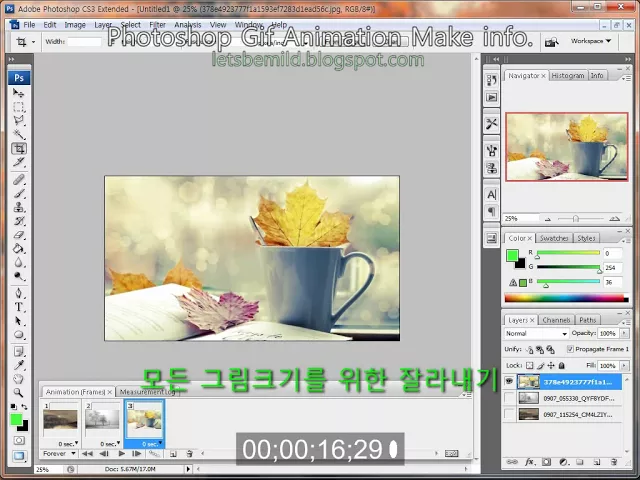
Task: Select the Path Selection tool
Action: coord(18,321)
